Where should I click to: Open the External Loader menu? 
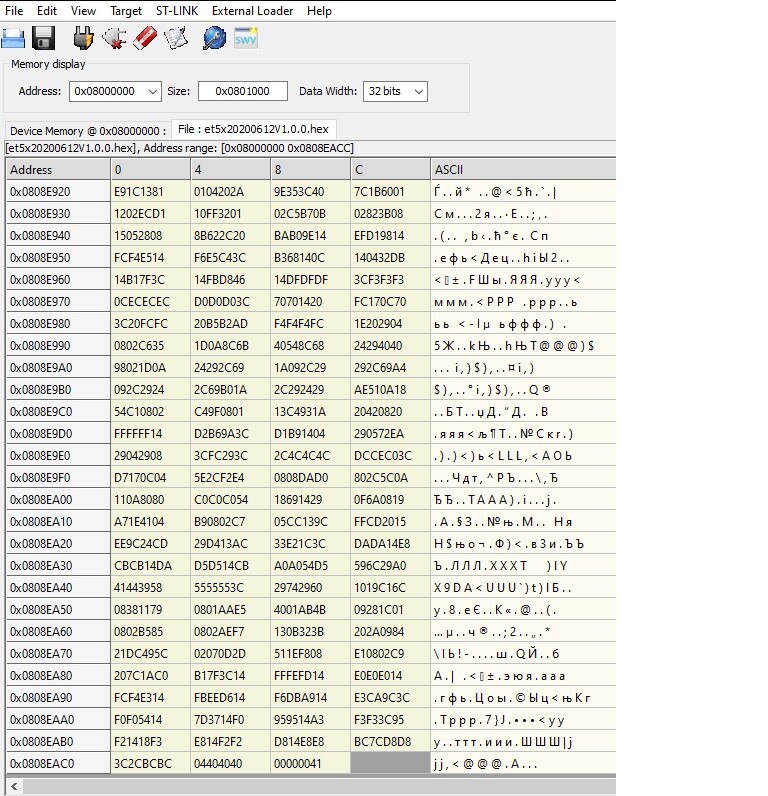point(252,11)
